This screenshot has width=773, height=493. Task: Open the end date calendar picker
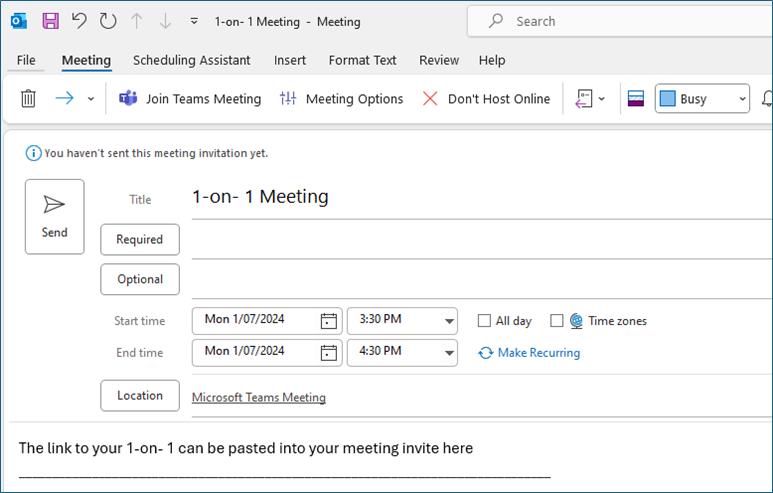pos(329,352)
